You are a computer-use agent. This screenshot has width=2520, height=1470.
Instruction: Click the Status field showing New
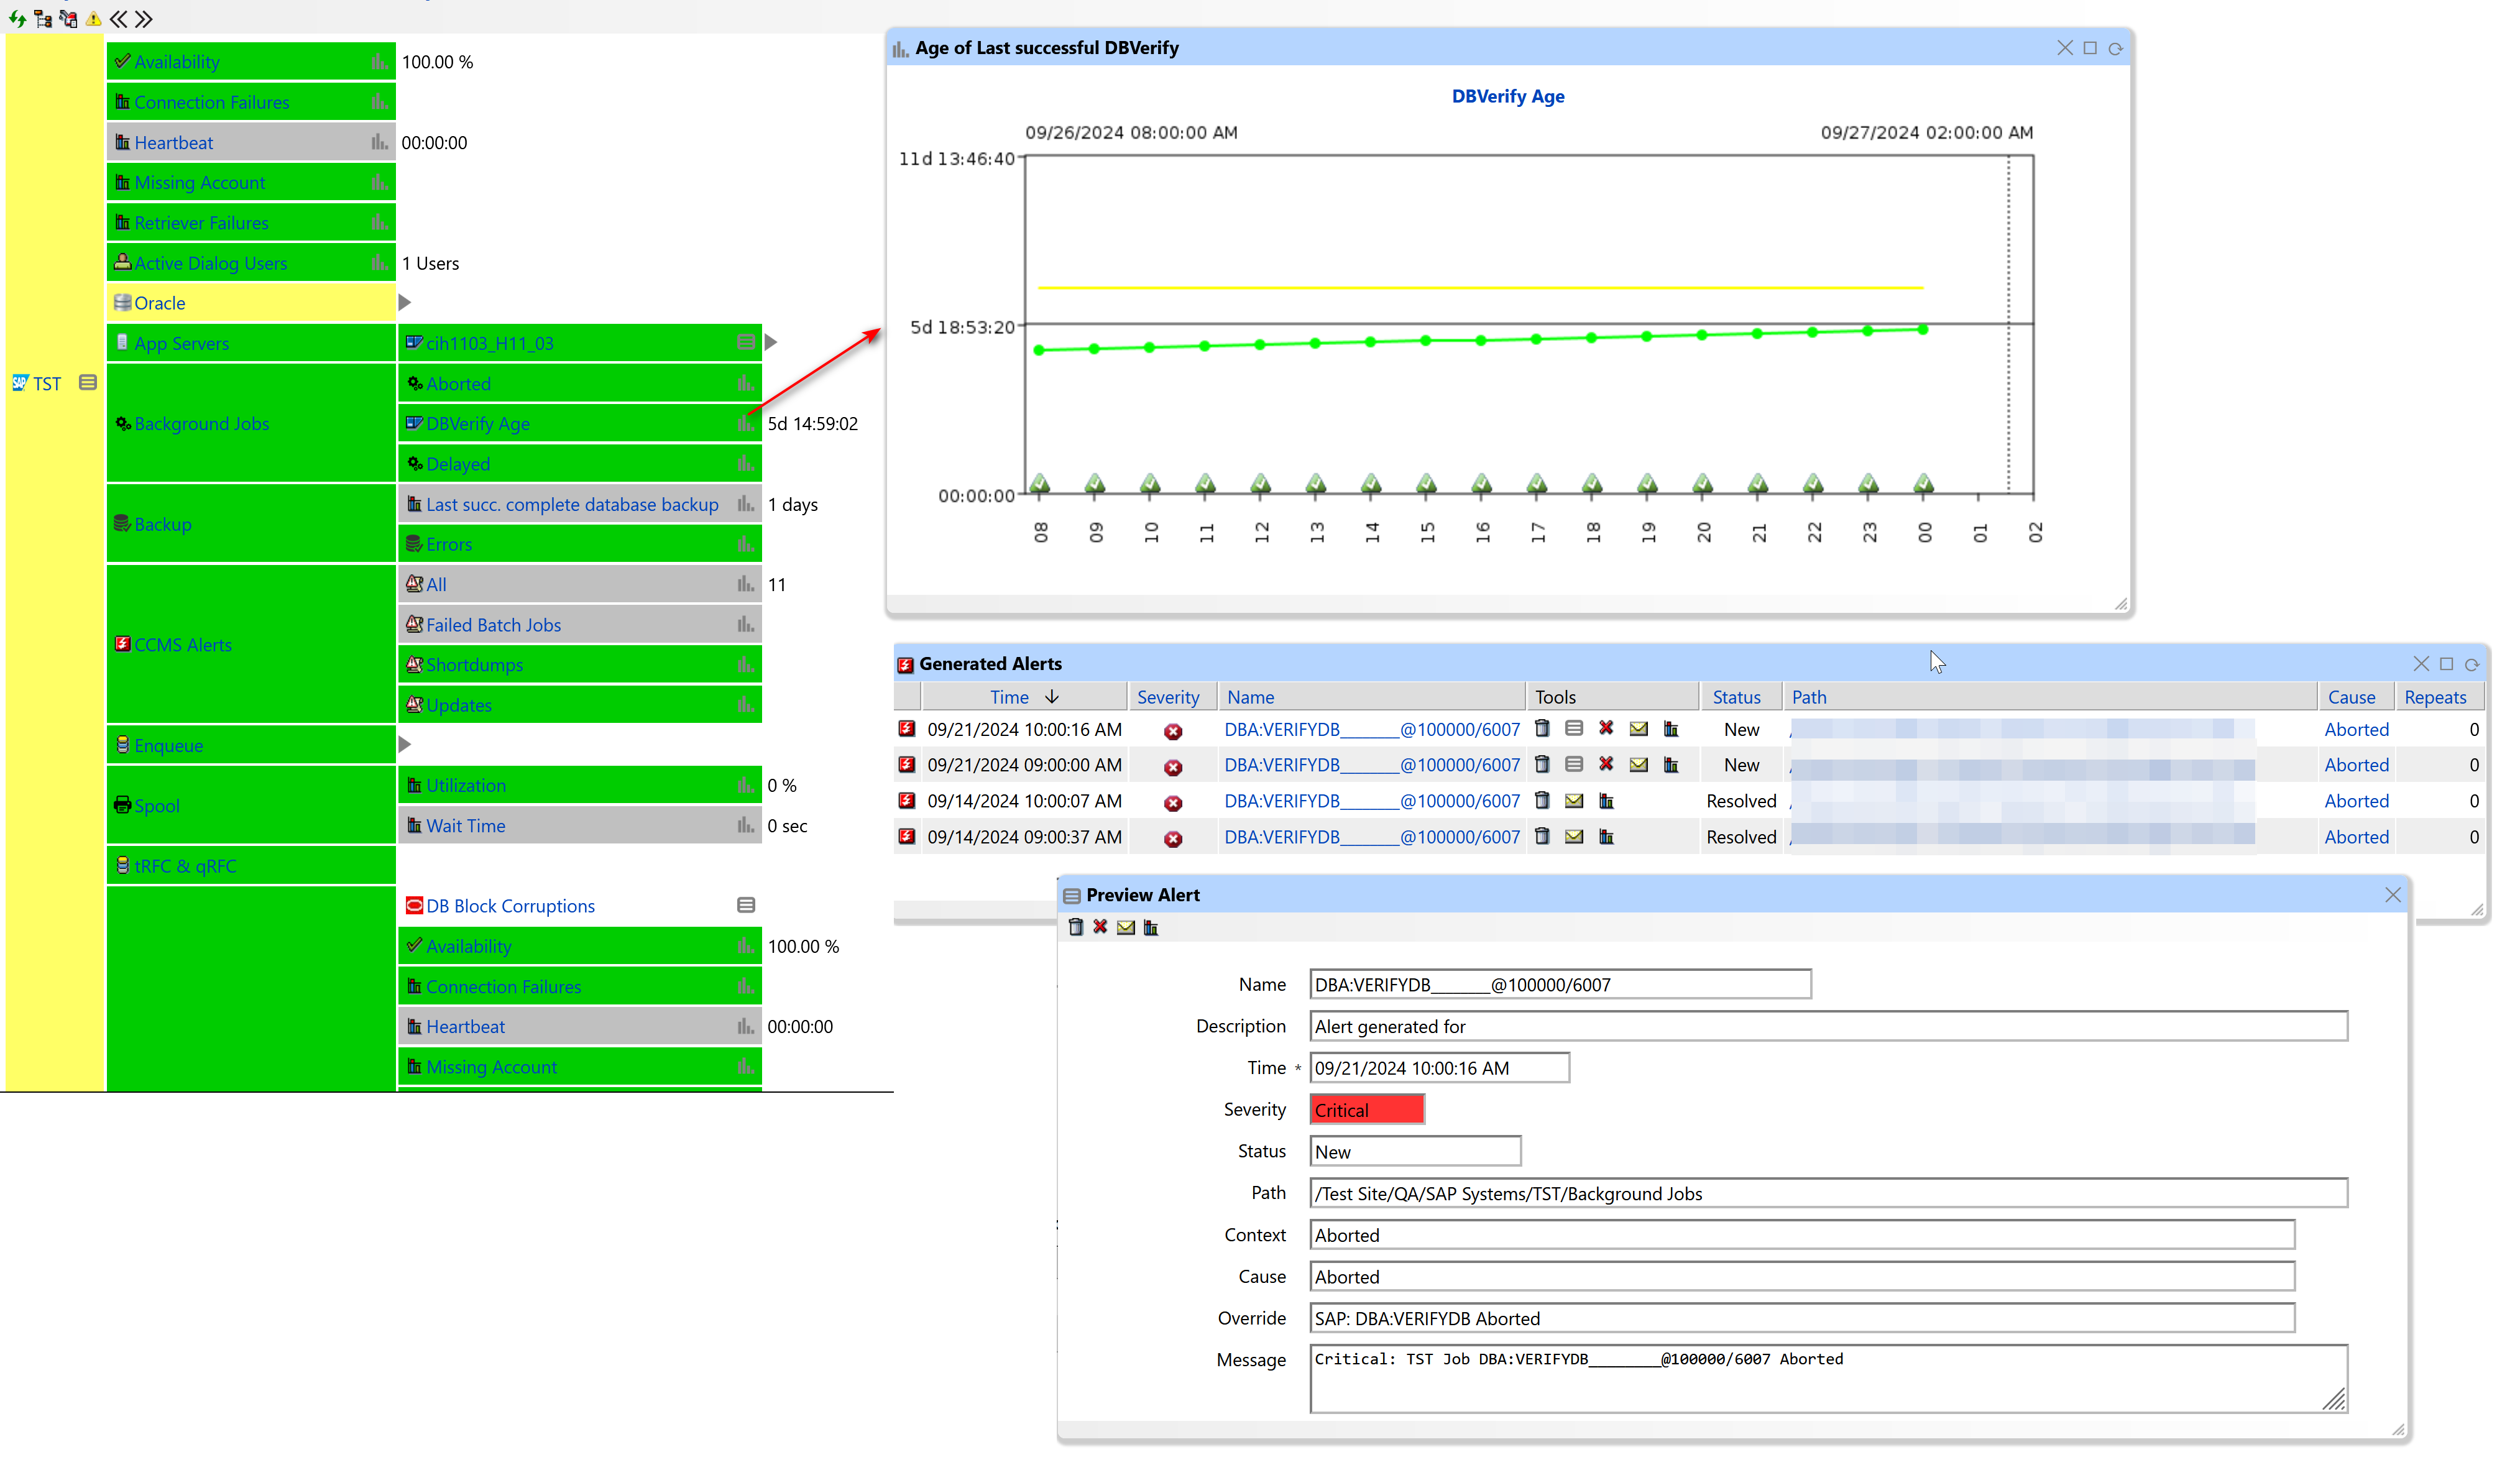pos(1414,1151)
